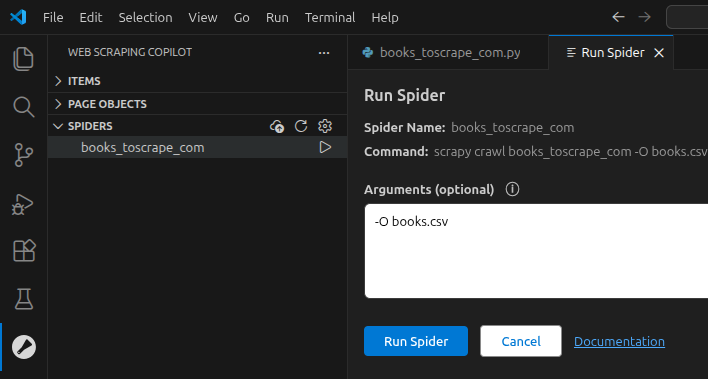Open Spiders settings gear
This screenshot has width=708, height=379.
[x=325, y=126]
